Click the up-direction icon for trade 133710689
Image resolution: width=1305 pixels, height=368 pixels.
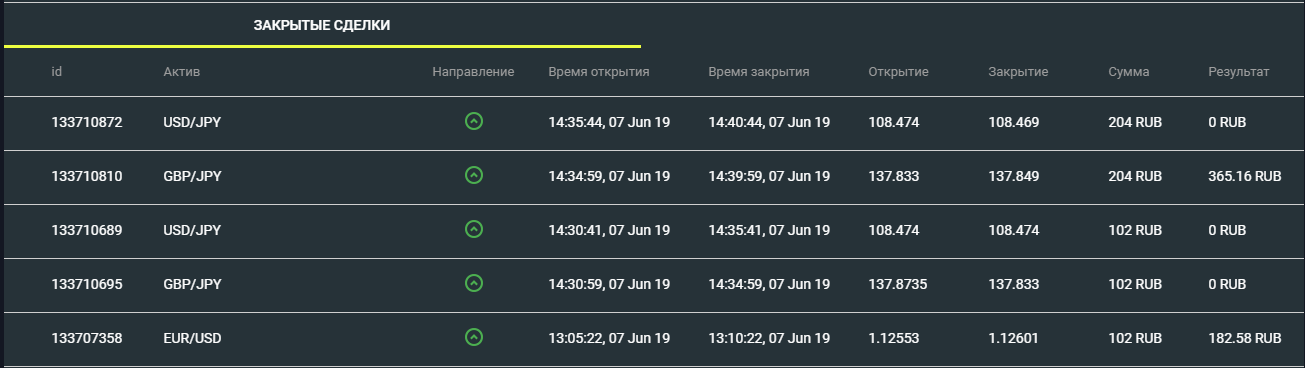point(474,230)
